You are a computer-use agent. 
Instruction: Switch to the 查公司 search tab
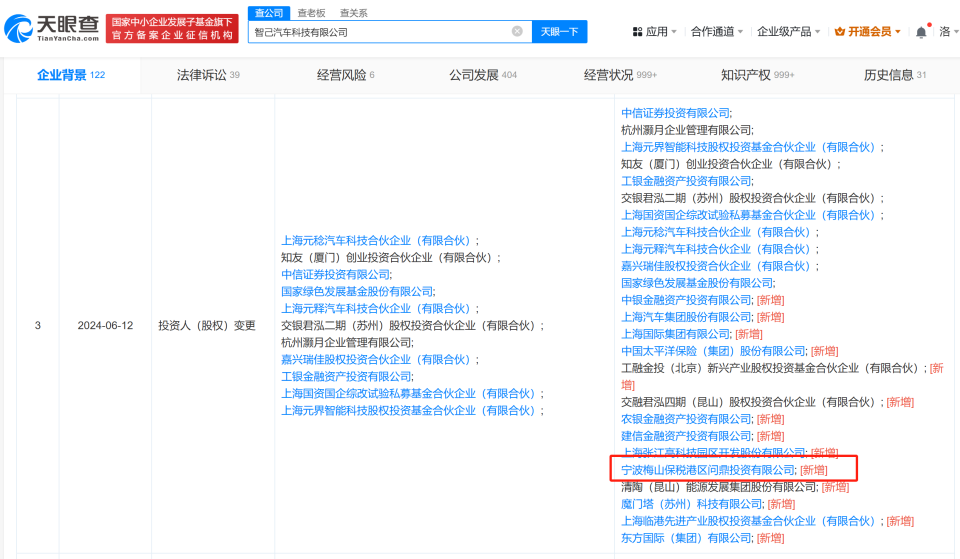pos(269,13)
